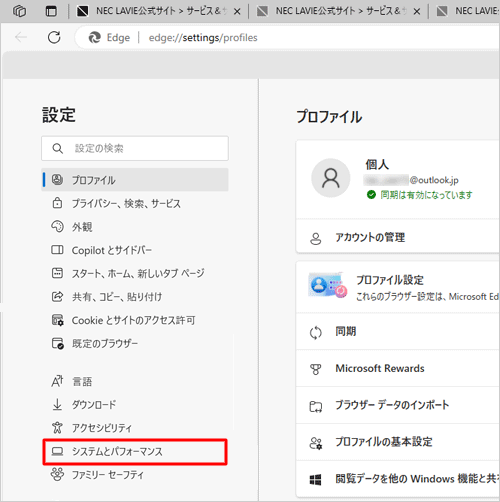The image size is (500, 502).
Task: Click the share icon beside 共有、コピー
Action: pos(57,296)
